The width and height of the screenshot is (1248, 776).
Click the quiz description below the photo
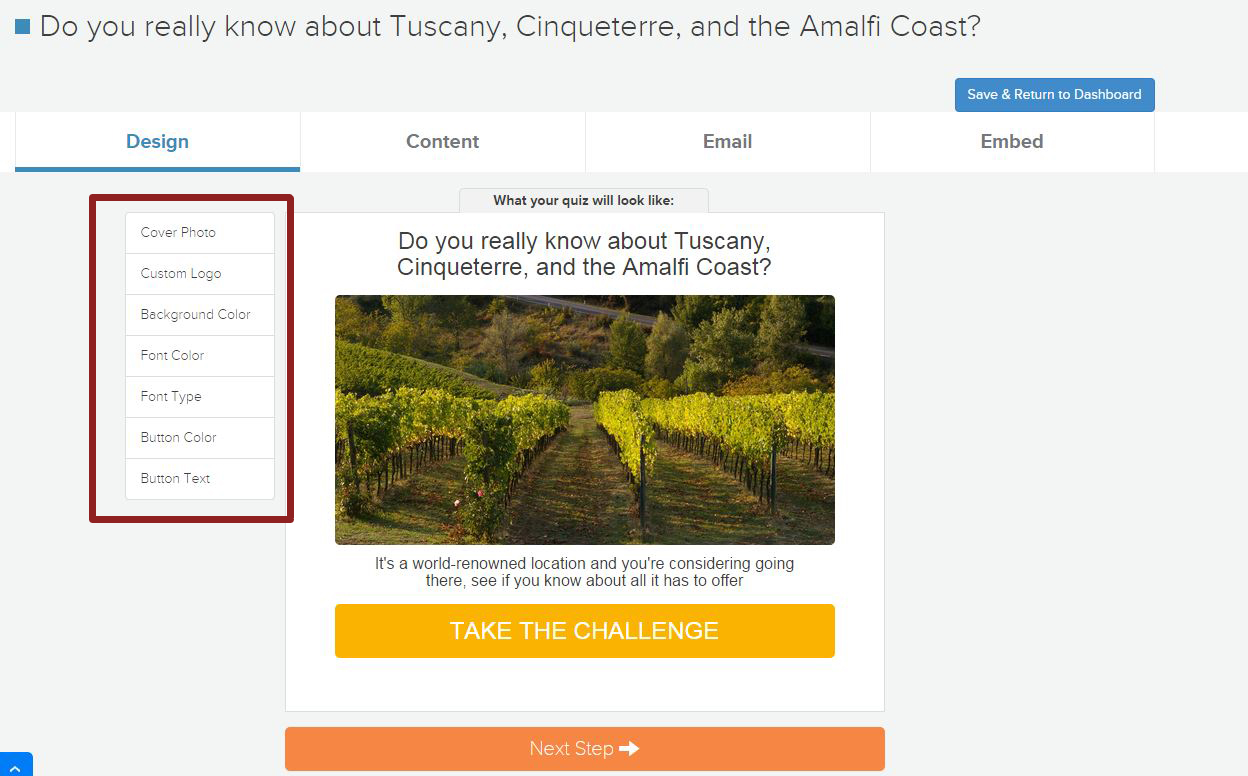tap(584, 572)
